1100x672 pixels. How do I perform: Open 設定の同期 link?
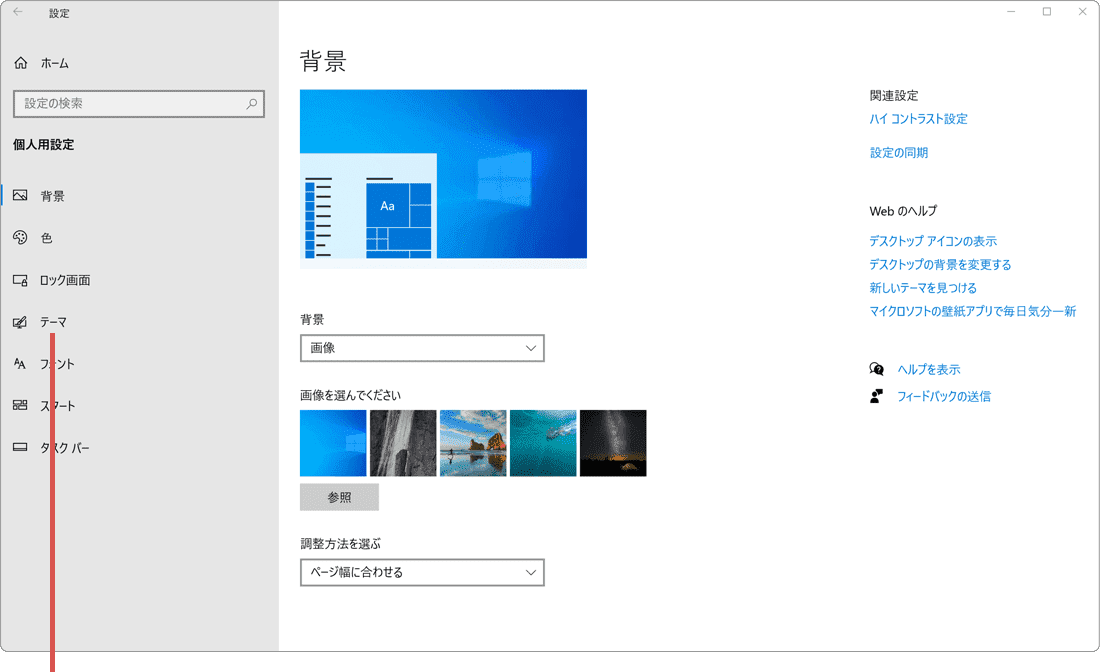(x=899, y=153)
